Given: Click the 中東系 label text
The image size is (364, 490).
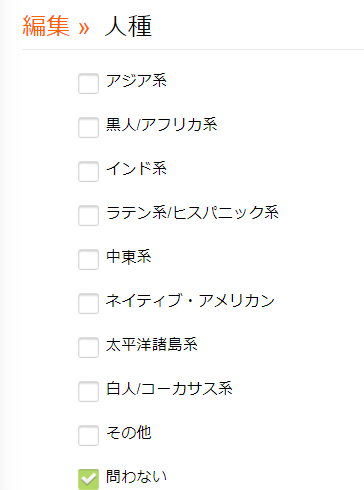Looking at the screenshot, I should click(129, 257).
